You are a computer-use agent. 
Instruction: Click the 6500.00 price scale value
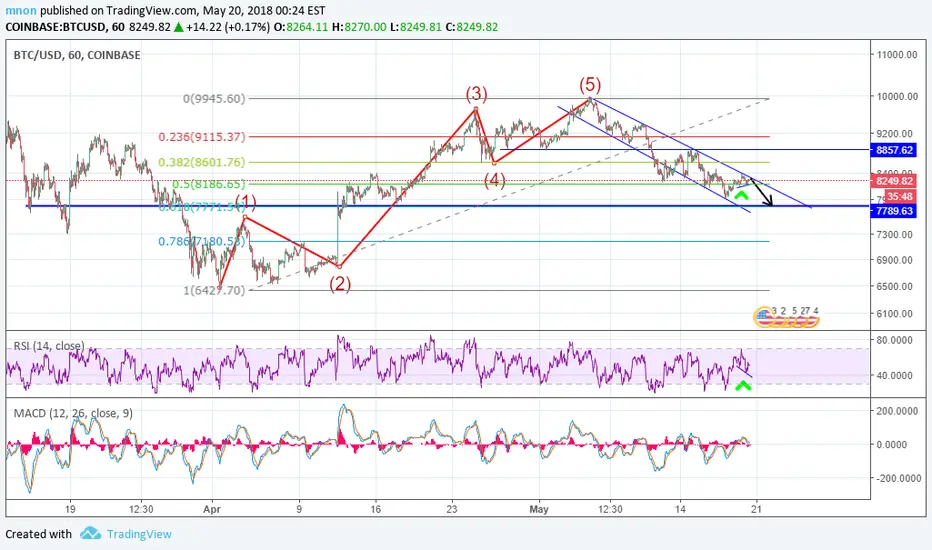895,286
